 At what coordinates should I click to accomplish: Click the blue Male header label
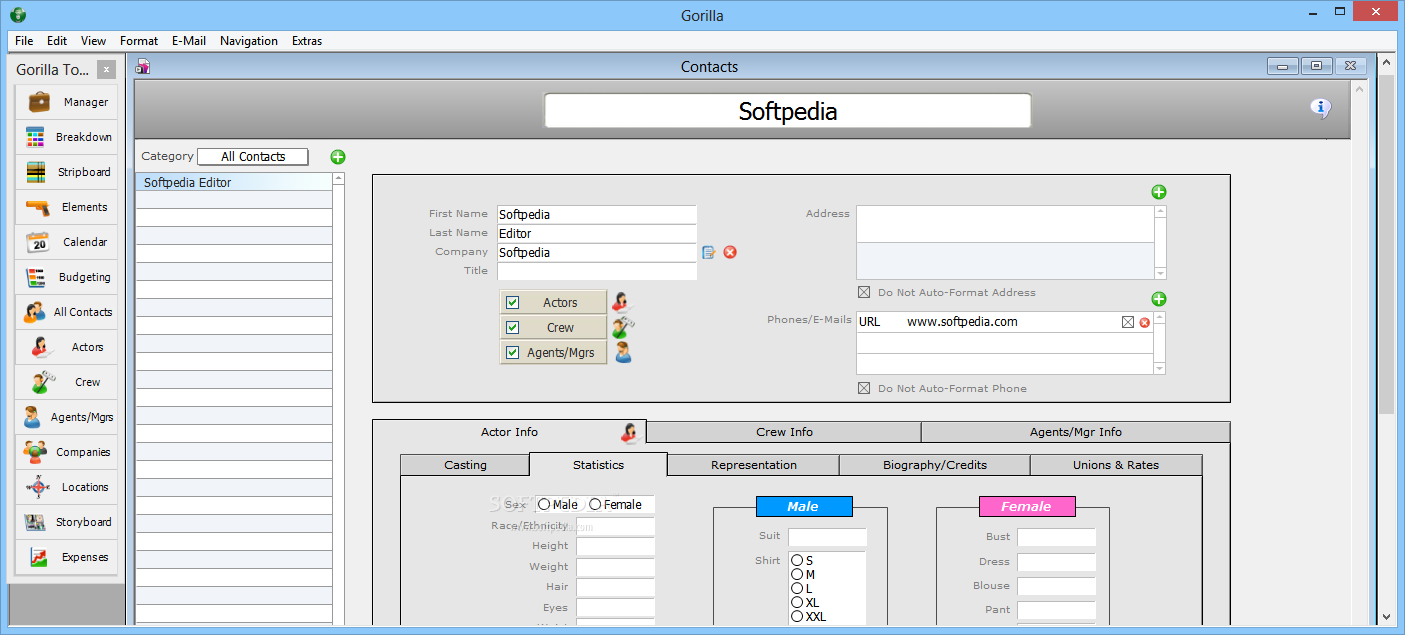804,506
